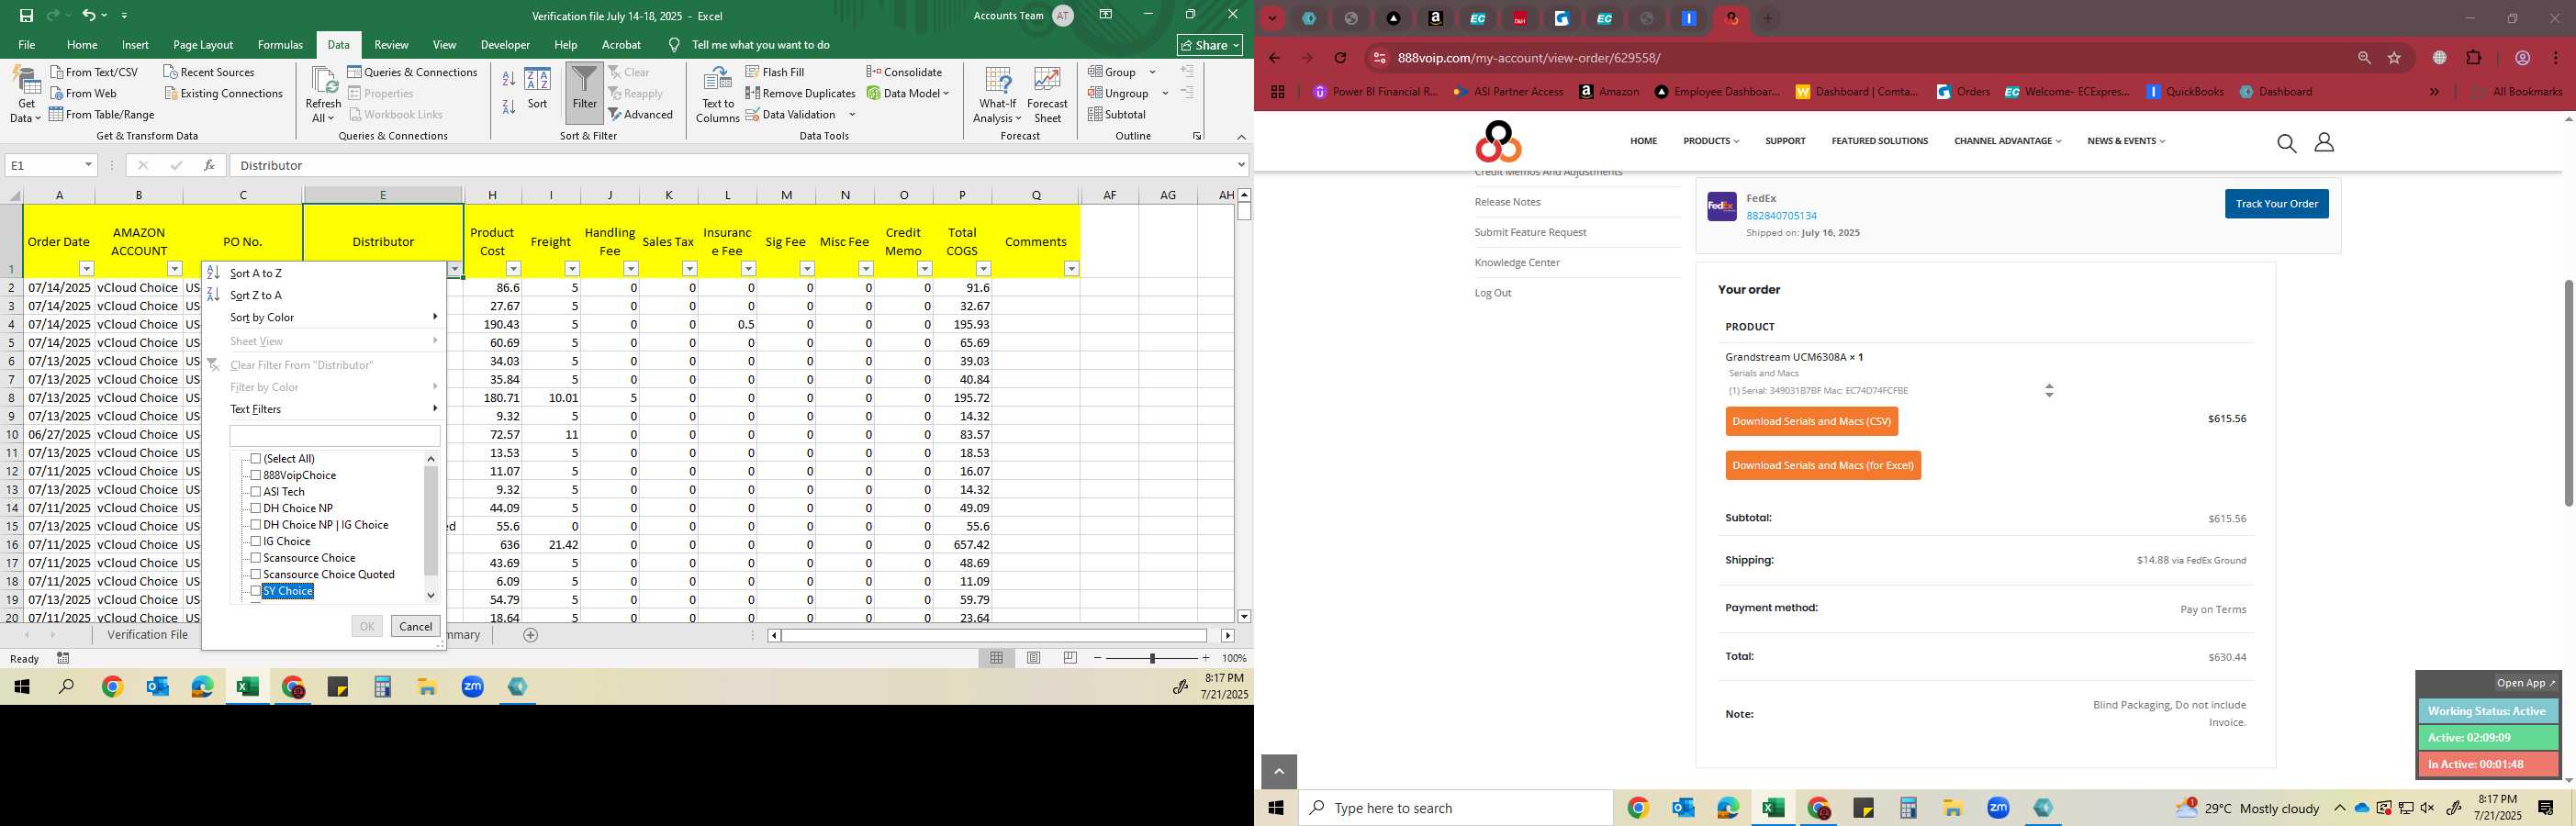Open Advanced filter options
This screenshot has height=826, width=2576.
pos(641,114)
